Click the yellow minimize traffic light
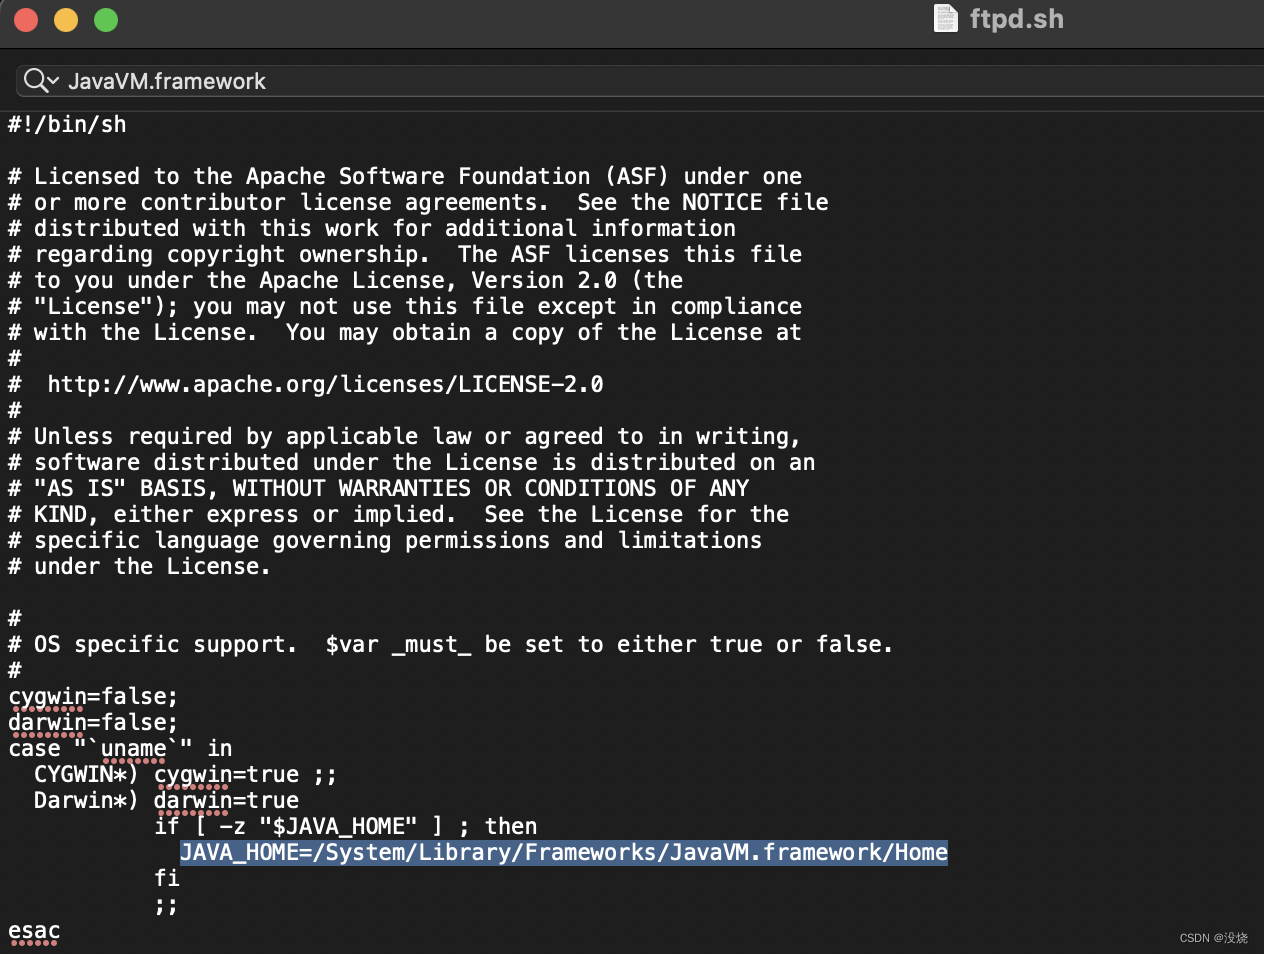The height and width of the screenshot is (954, 1264). (65, 19)
